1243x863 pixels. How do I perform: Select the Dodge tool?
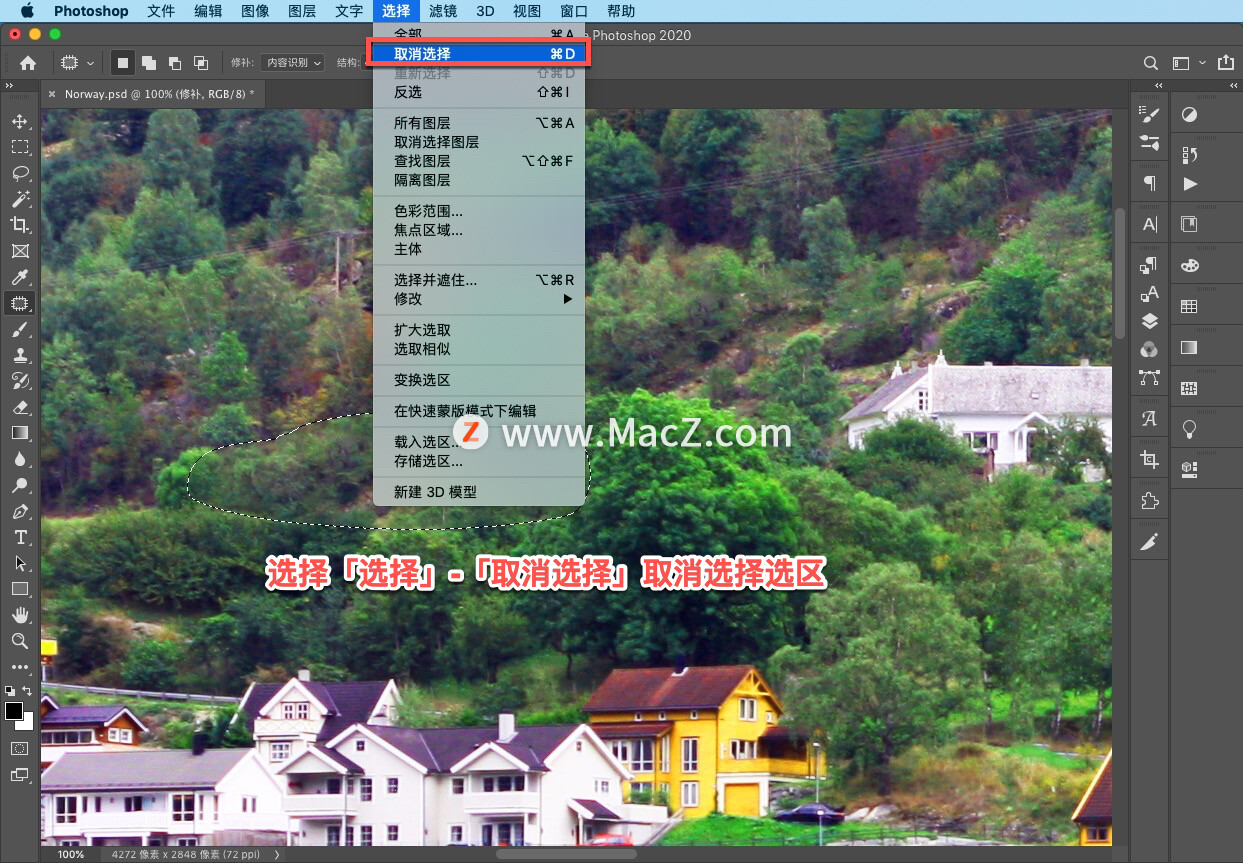pyautogui.click(x=20, y=485)
